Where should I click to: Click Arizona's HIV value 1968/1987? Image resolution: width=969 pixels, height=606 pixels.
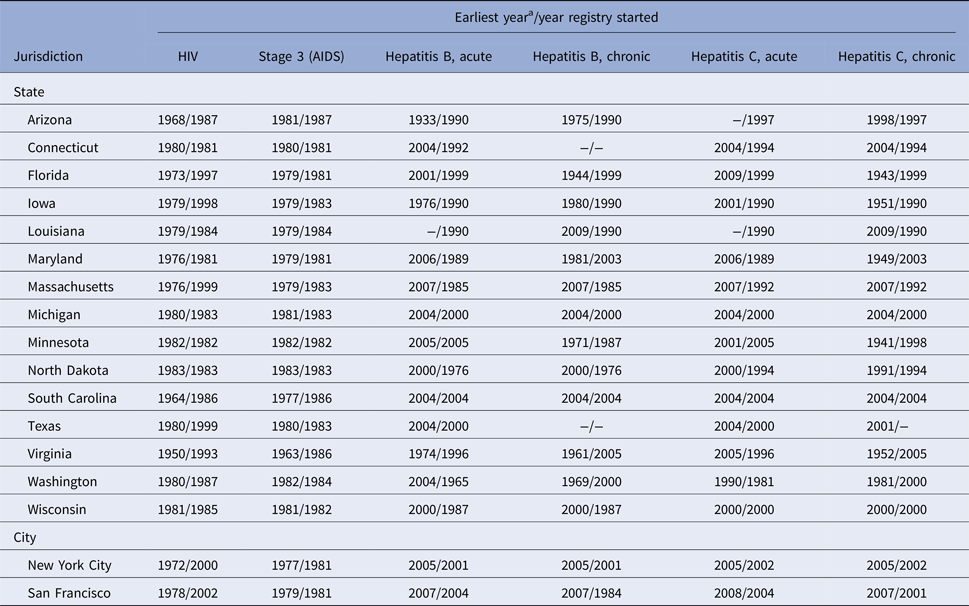click(187, 120)
